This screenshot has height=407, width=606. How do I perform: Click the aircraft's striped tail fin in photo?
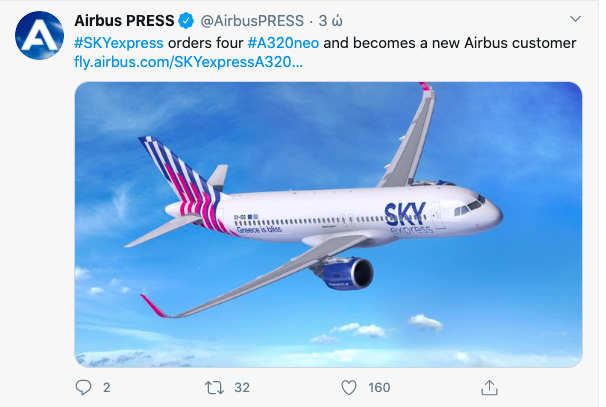click(180, 180)
